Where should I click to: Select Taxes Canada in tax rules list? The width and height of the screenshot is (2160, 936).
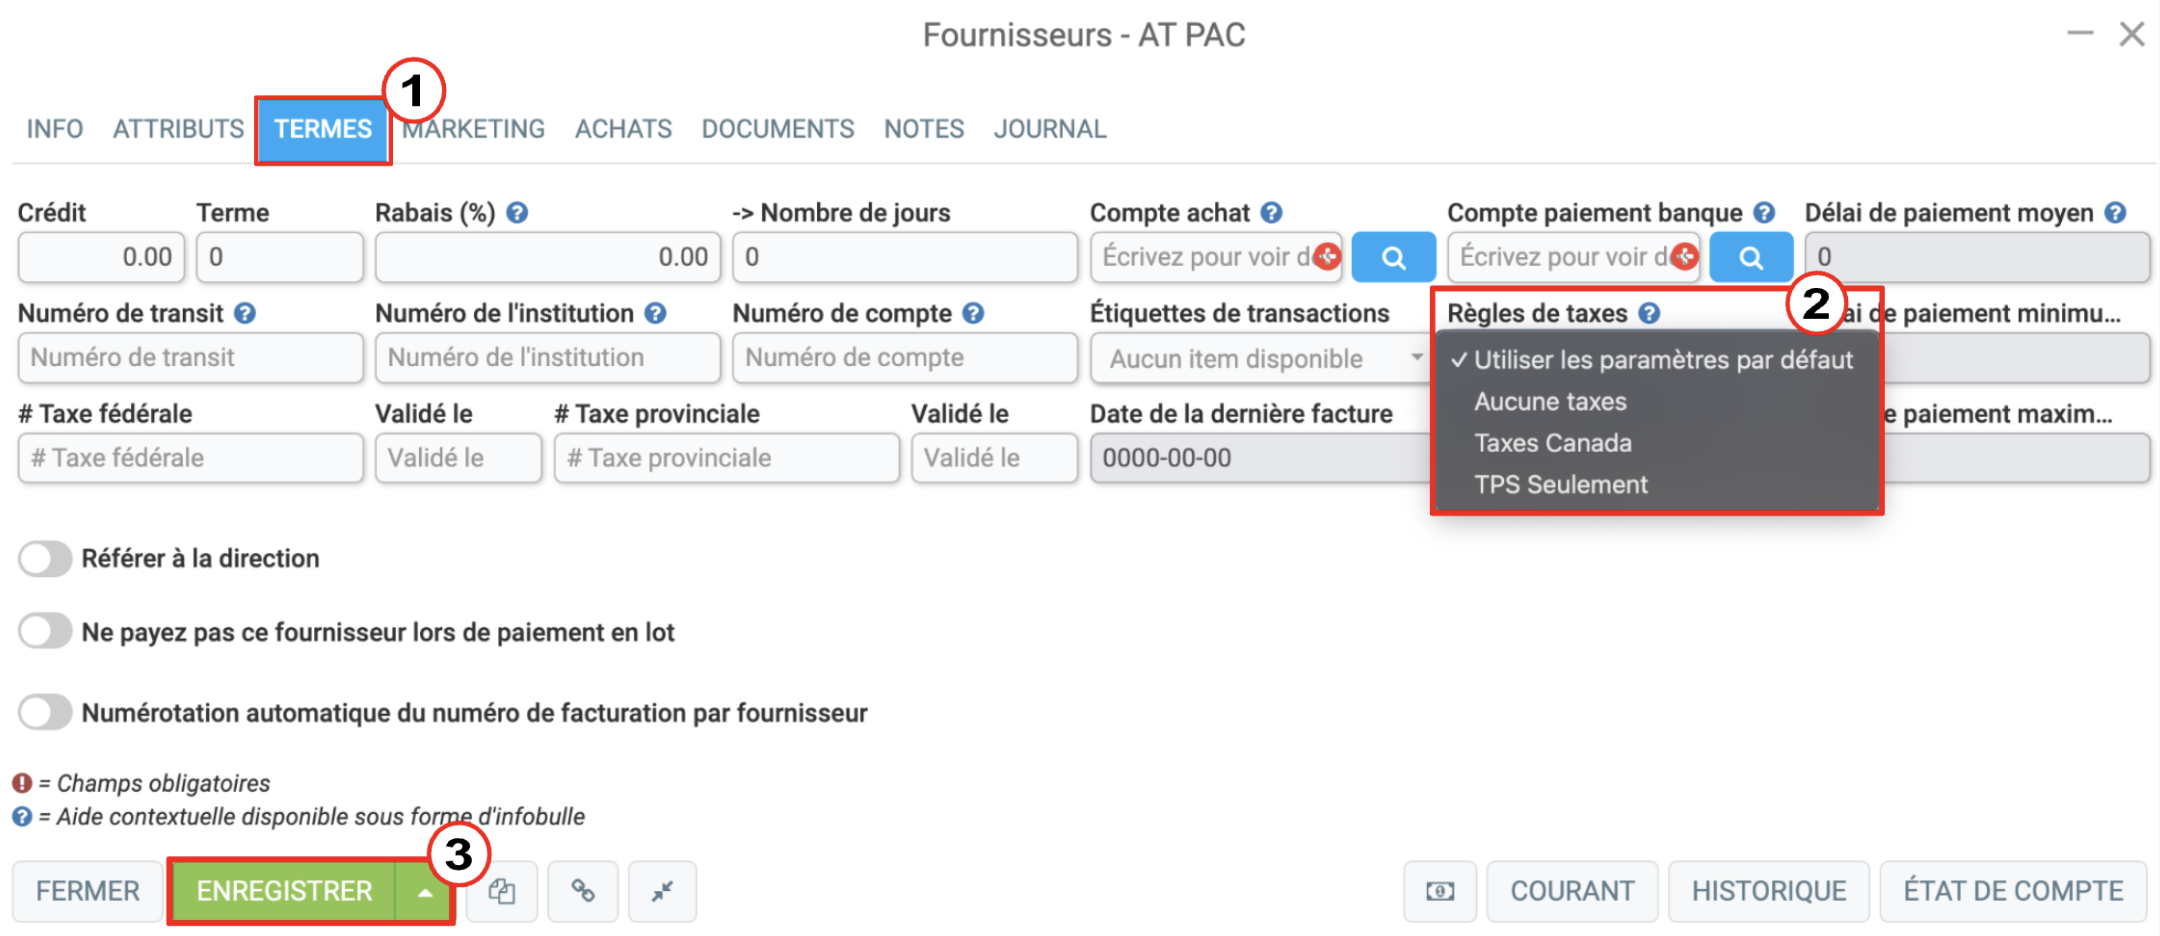click(1553, 443)
